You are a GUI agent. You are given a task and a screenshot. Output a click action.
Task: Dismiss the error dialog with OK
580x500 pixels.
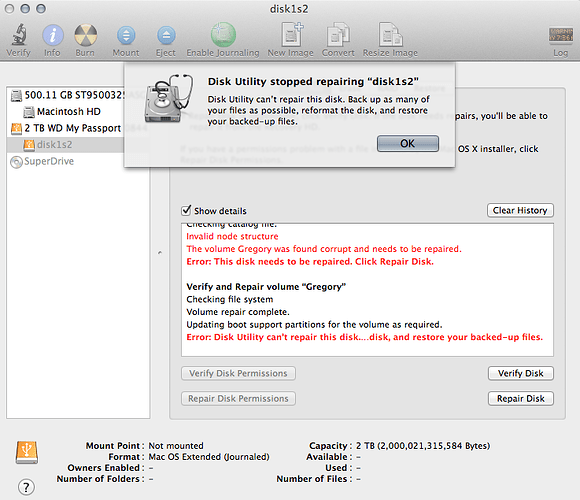click(x=408, y=143)
